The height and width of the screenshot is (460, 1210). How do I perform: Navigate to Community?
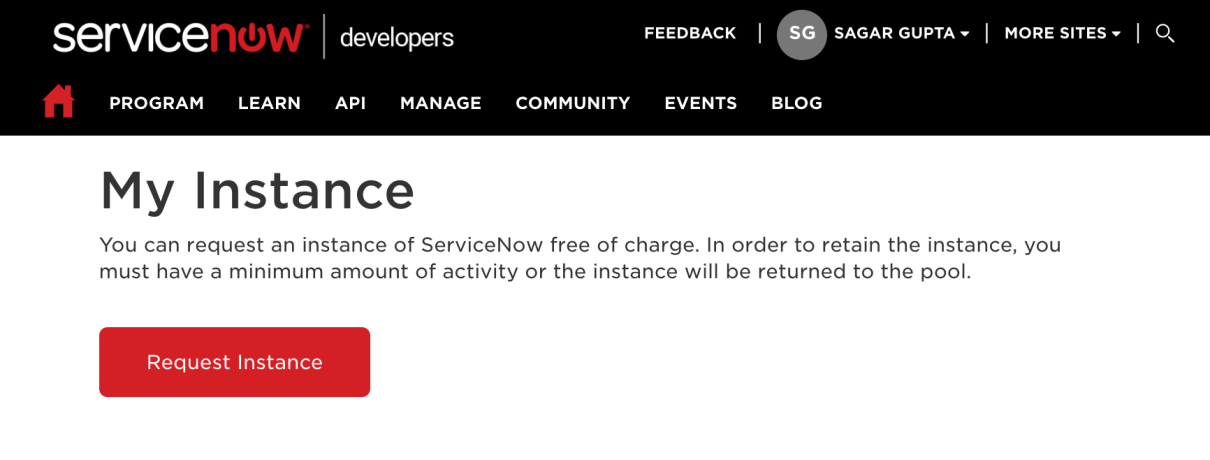coord(572,103)
